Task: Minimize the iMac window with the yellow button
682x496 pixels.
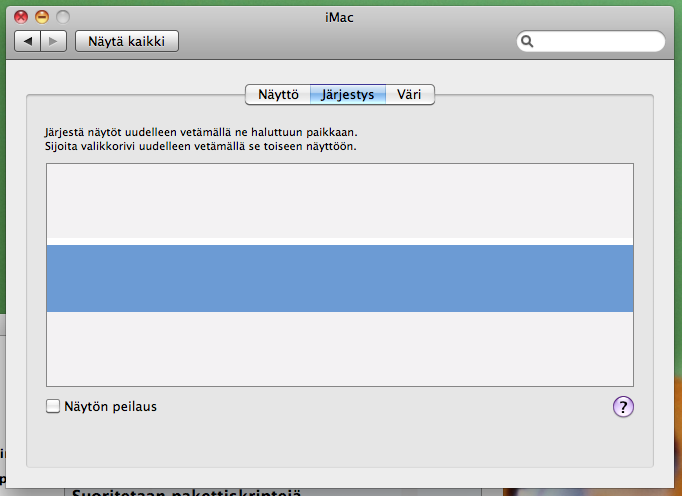Action: (x=42, y=17)
